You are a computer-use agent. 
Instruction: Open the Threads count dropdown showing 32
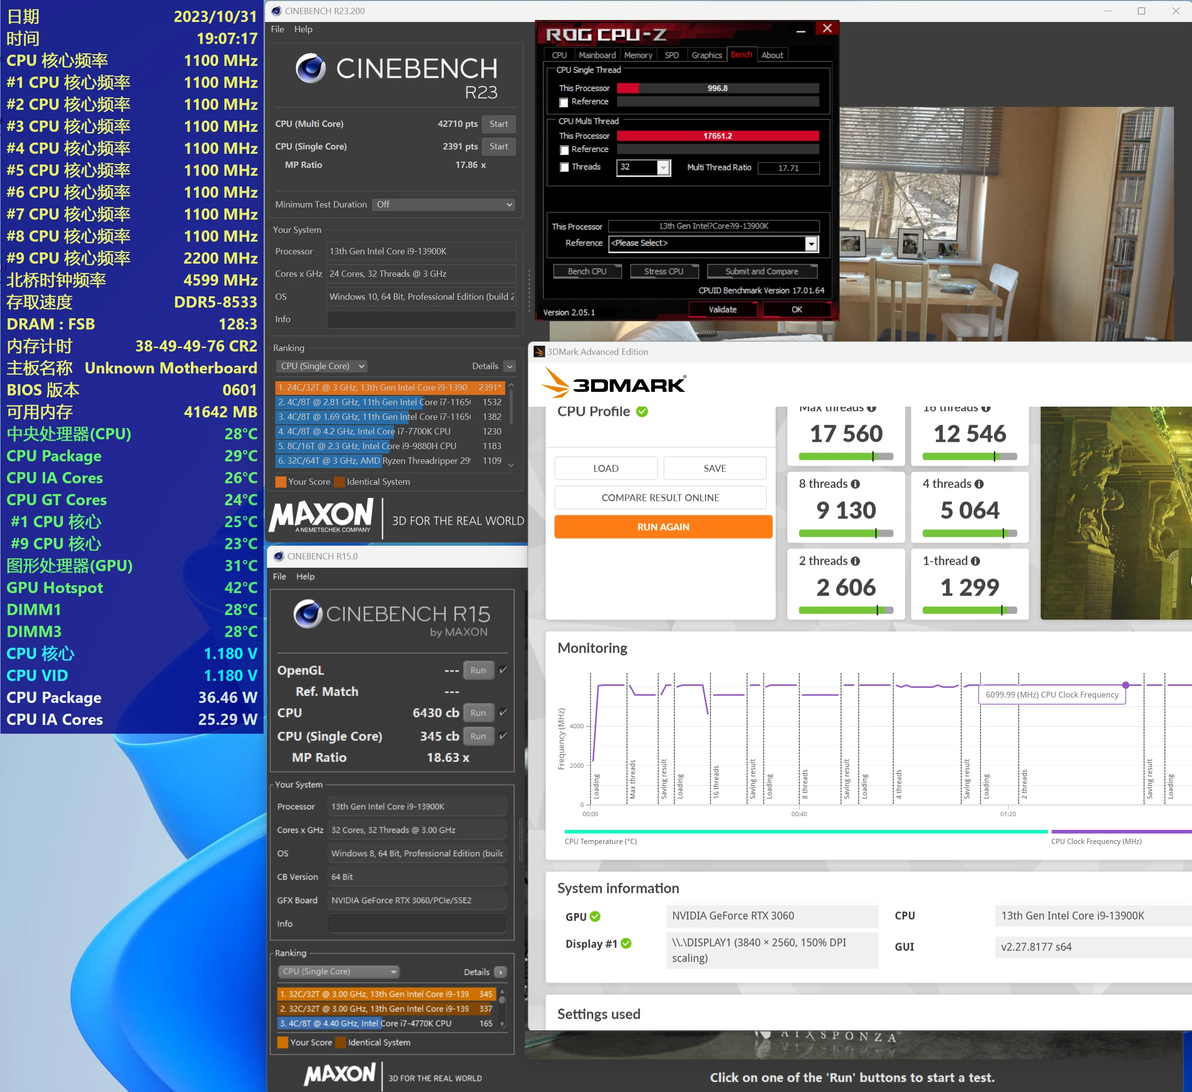[x=664, y=167]
